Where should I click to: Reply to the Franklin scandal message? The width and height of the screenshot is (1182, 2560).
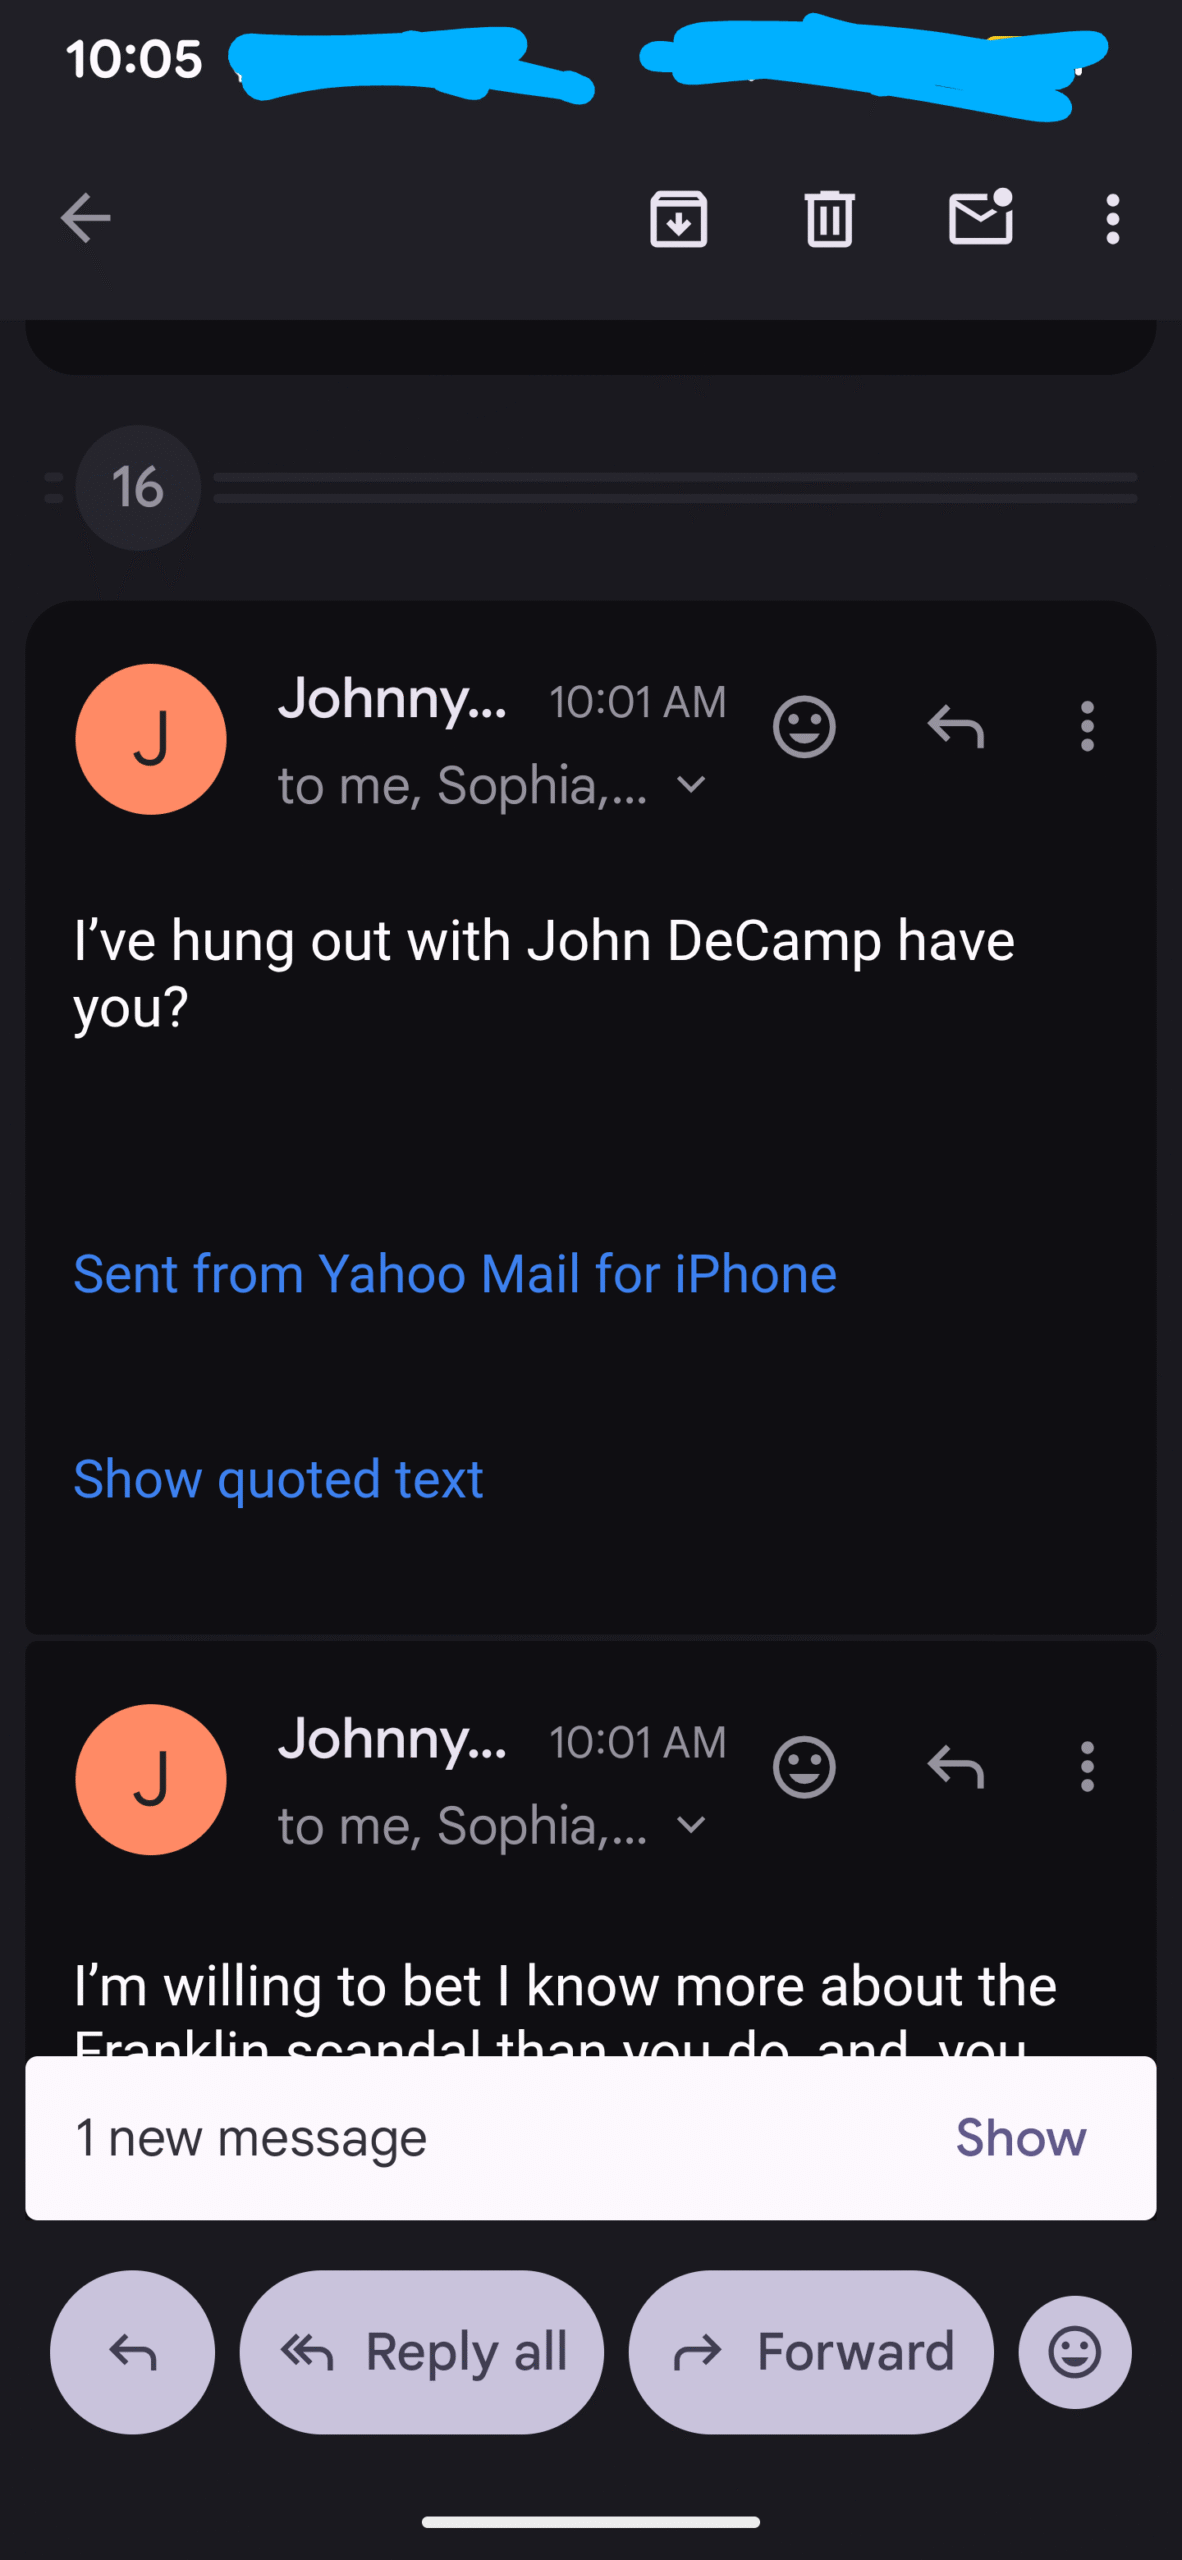coord(956,1767)
